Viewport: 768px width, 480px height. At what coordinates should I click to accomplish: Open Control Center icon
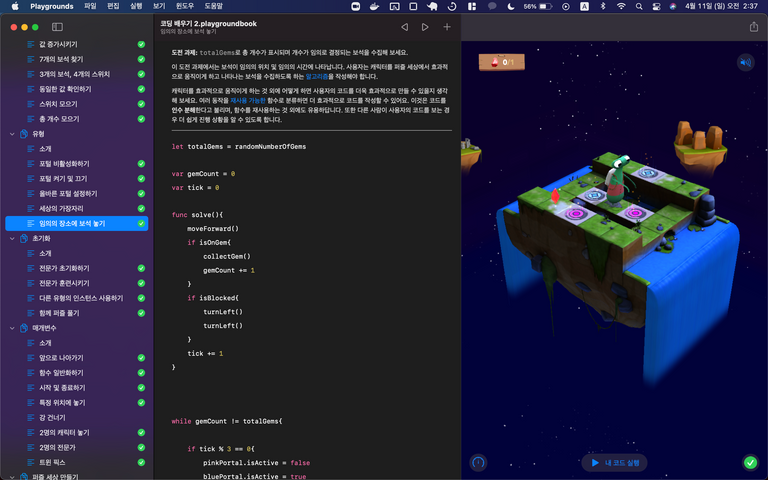click(656, 6)
